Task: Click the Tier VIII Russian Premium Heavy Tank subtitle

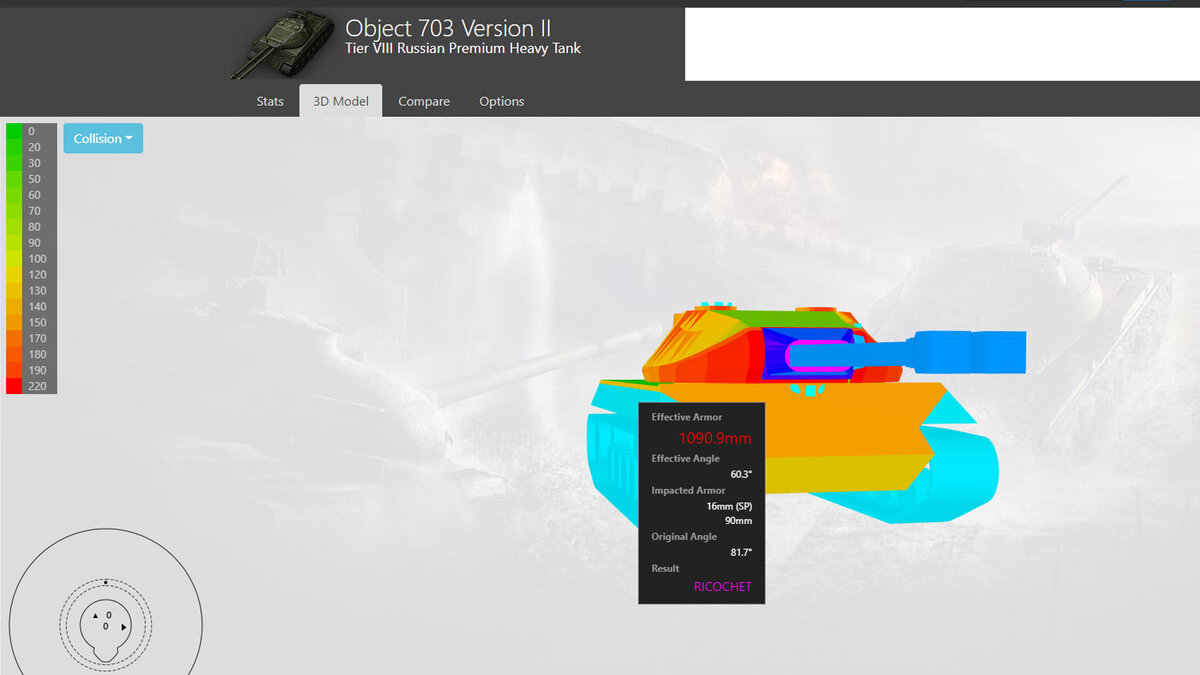Action: (463, 49)
